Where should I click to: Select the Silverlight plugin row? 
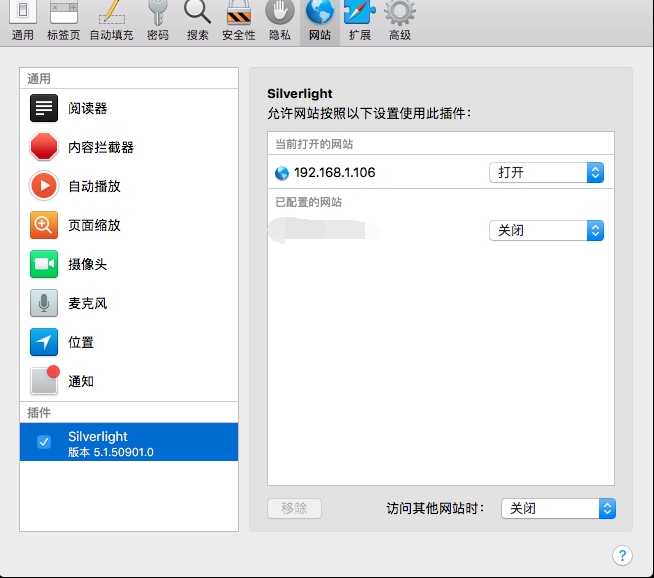click(129, 442)
